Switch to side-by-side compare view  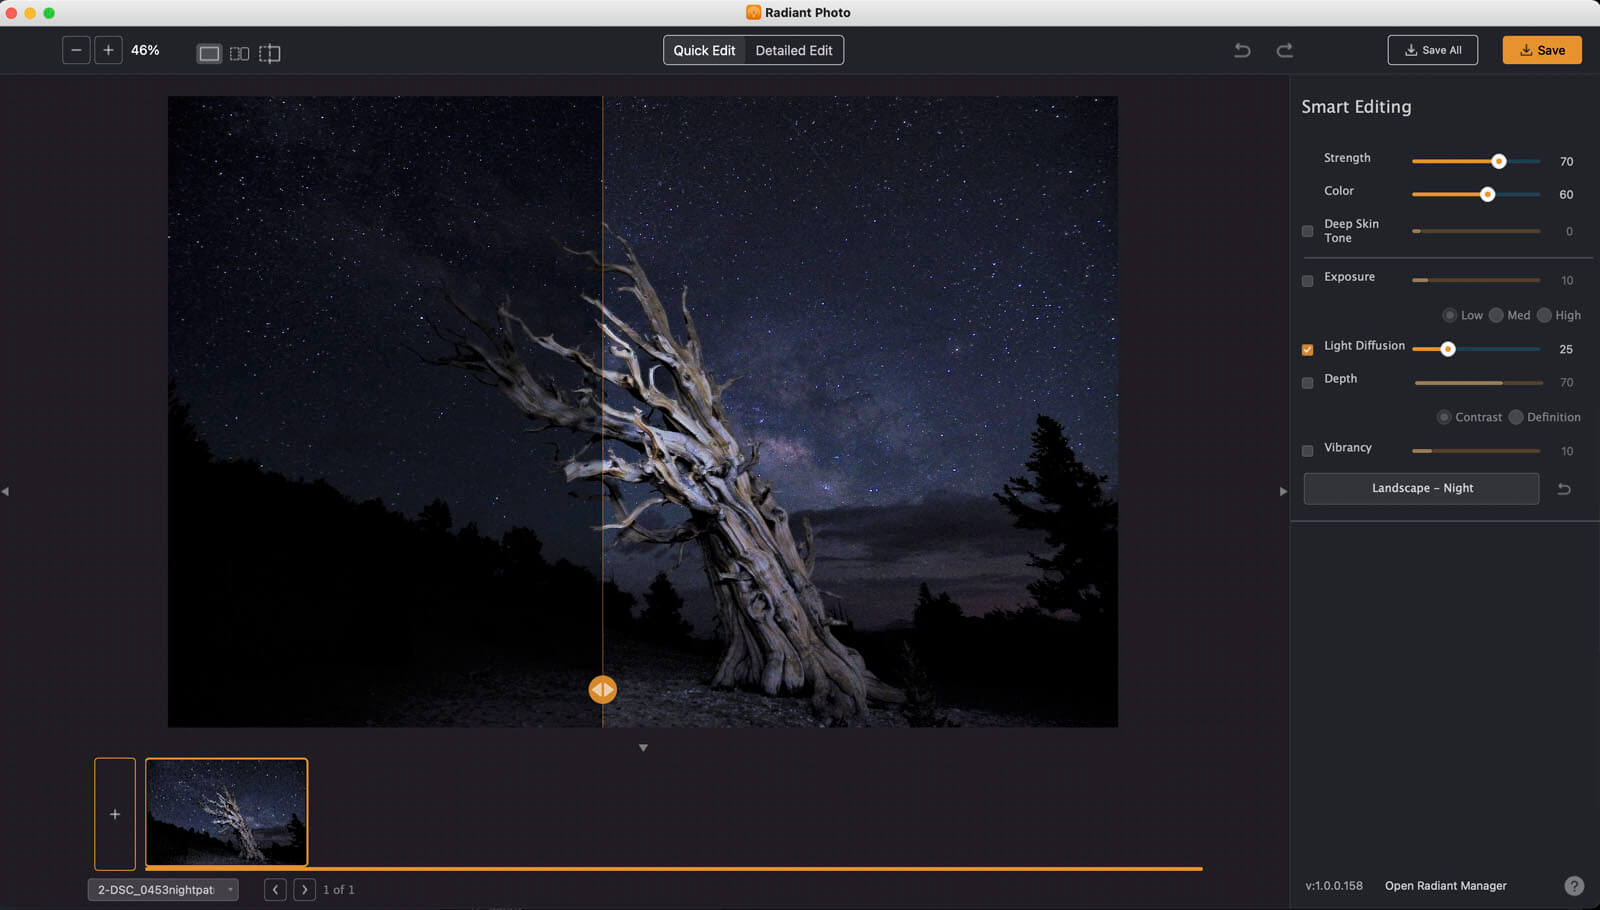click(x=239, y=53)
